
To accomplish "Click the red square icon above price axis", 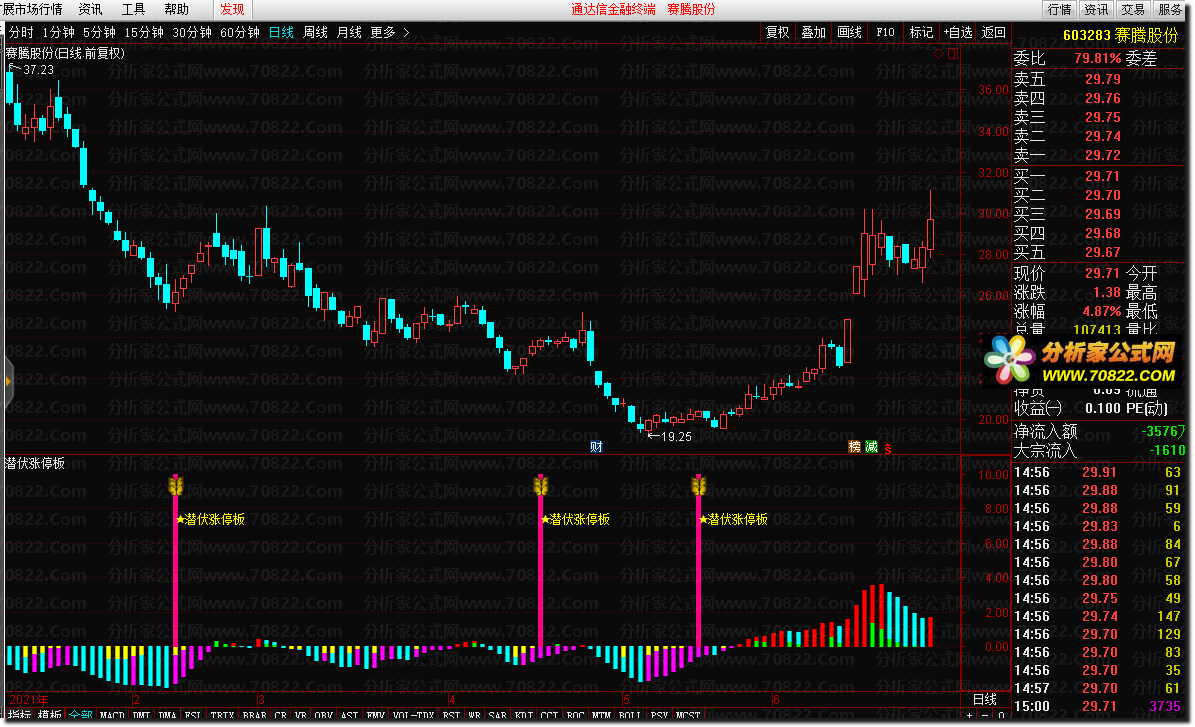I will pyautogui.click(x=953, y=53).
